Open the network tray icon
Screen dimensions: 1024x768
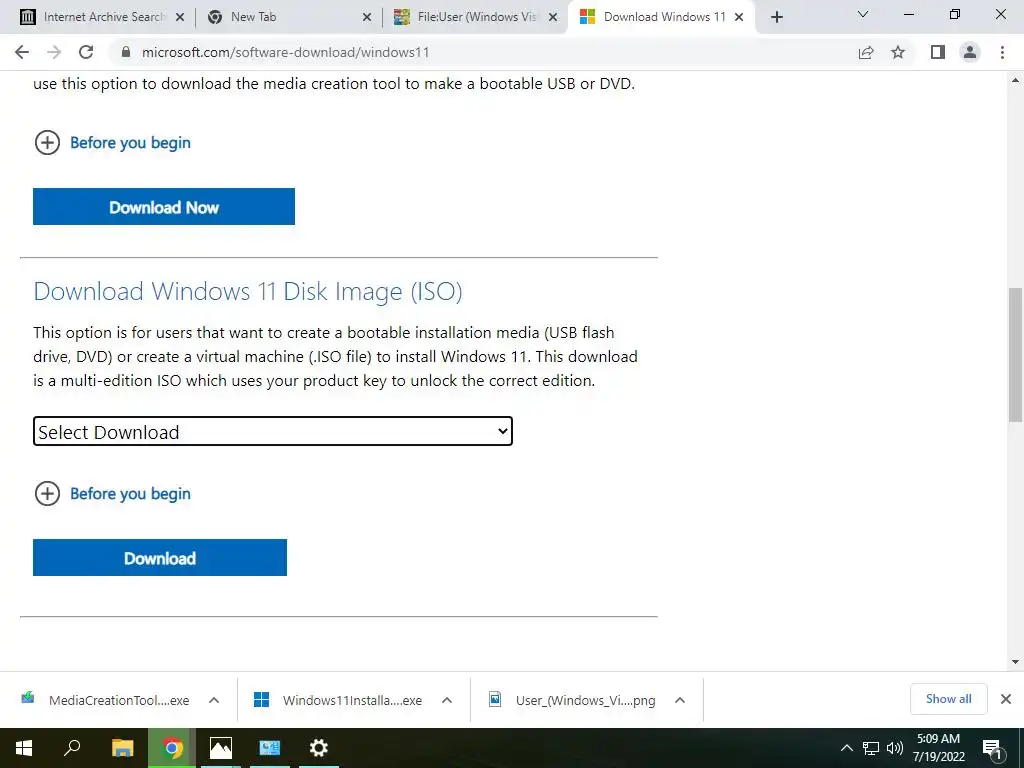871,748
